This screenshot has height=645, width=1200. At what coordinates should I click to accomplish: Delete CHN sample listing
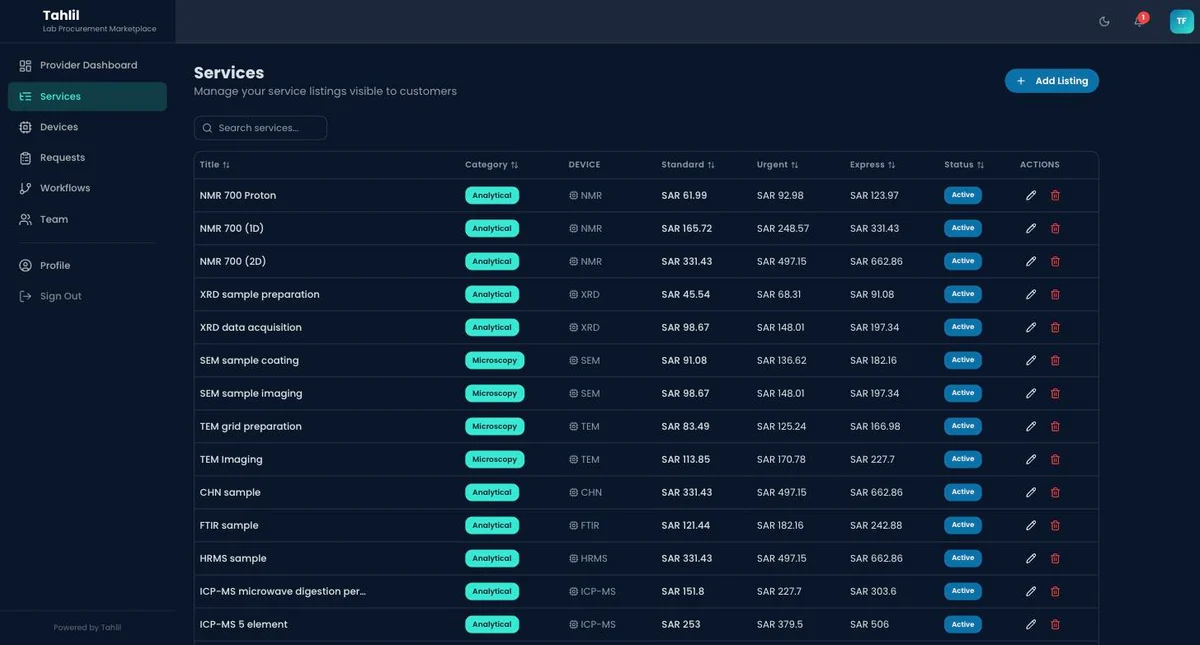point(1055,492)
